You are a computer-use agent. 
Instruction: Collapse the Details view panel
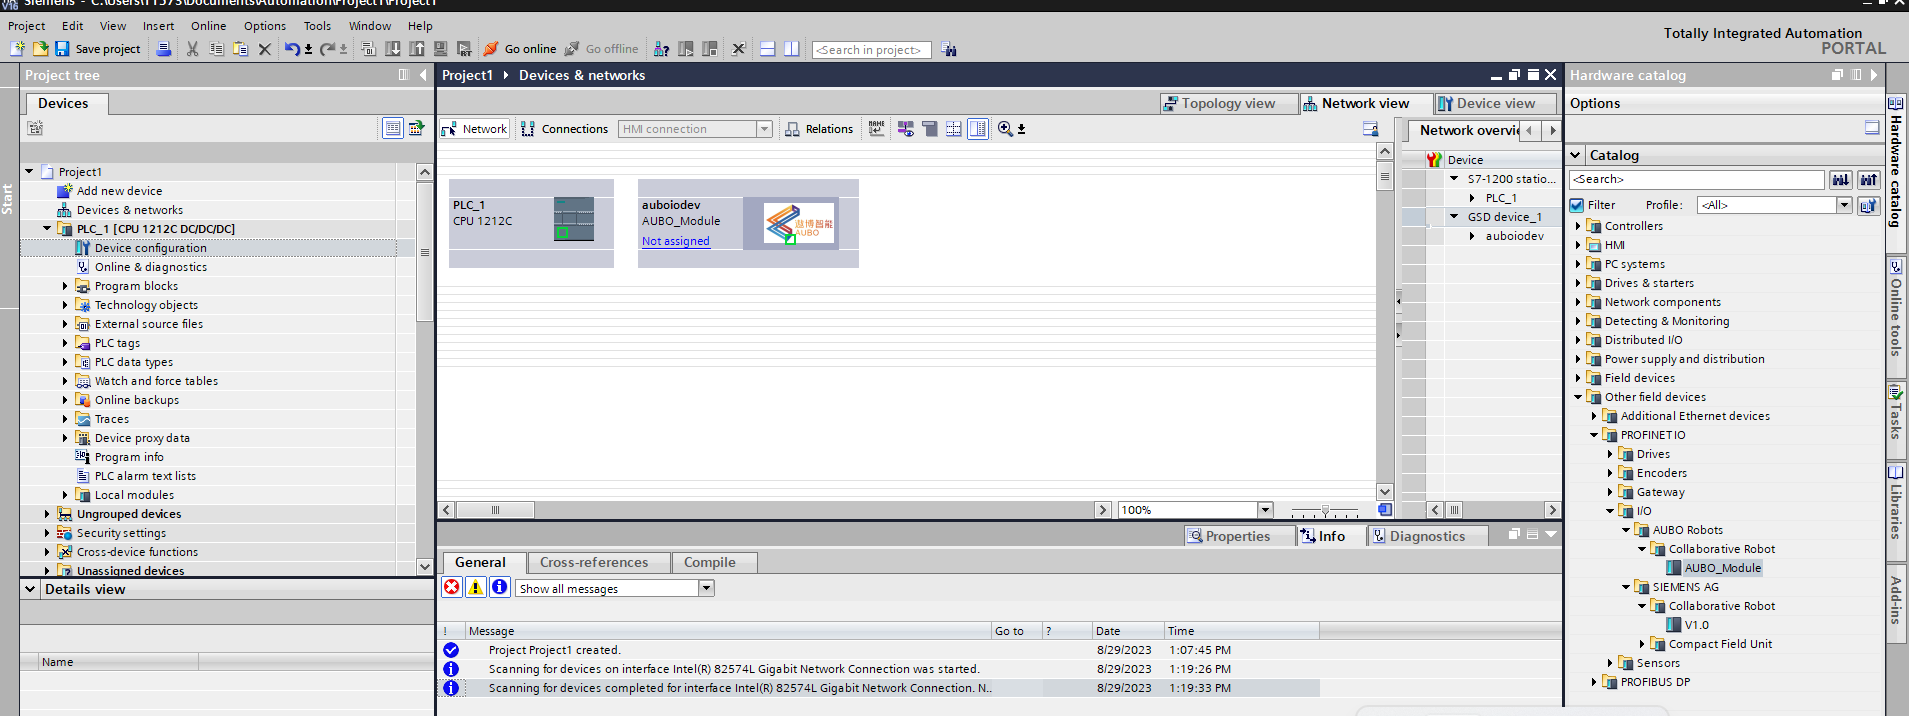pos(30,589)
